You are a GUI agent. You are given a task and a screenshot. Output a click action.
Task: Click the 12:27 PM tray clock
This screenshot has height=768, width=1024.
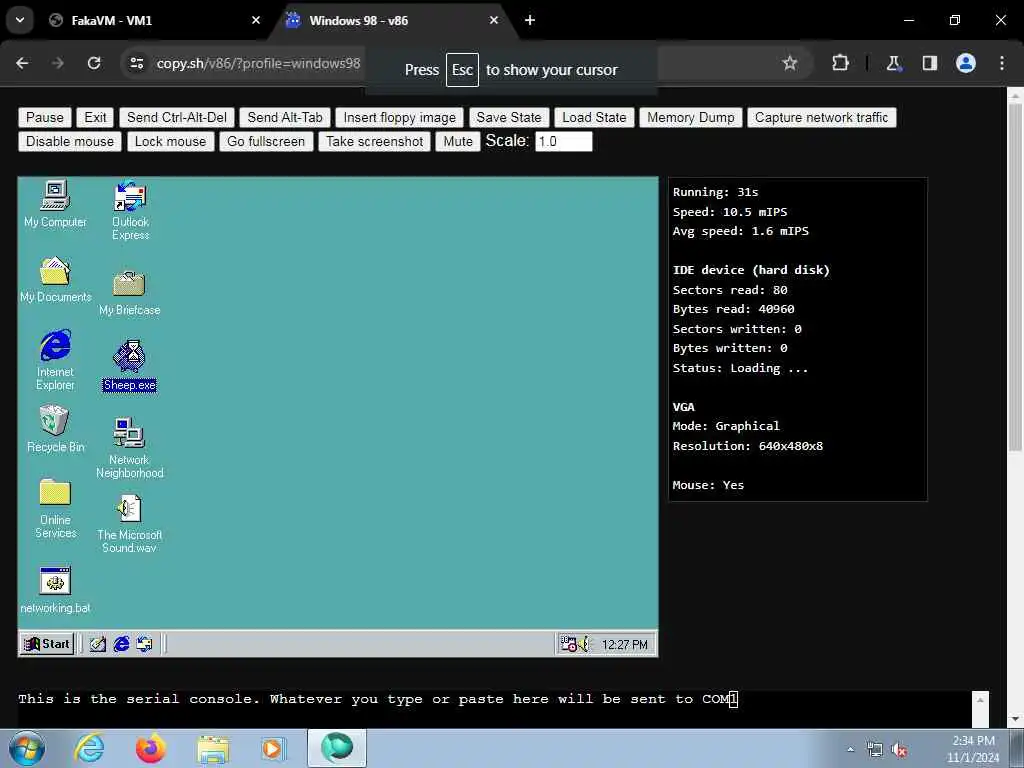click(x=624, y=645)
